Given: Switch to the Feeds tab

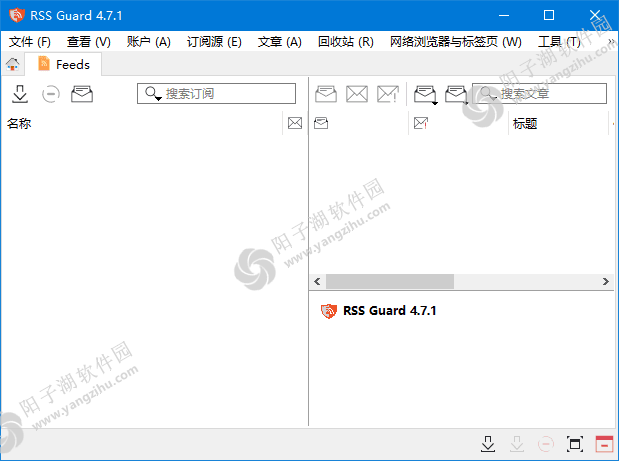Looking at the screenshot, I should [64, 64].
